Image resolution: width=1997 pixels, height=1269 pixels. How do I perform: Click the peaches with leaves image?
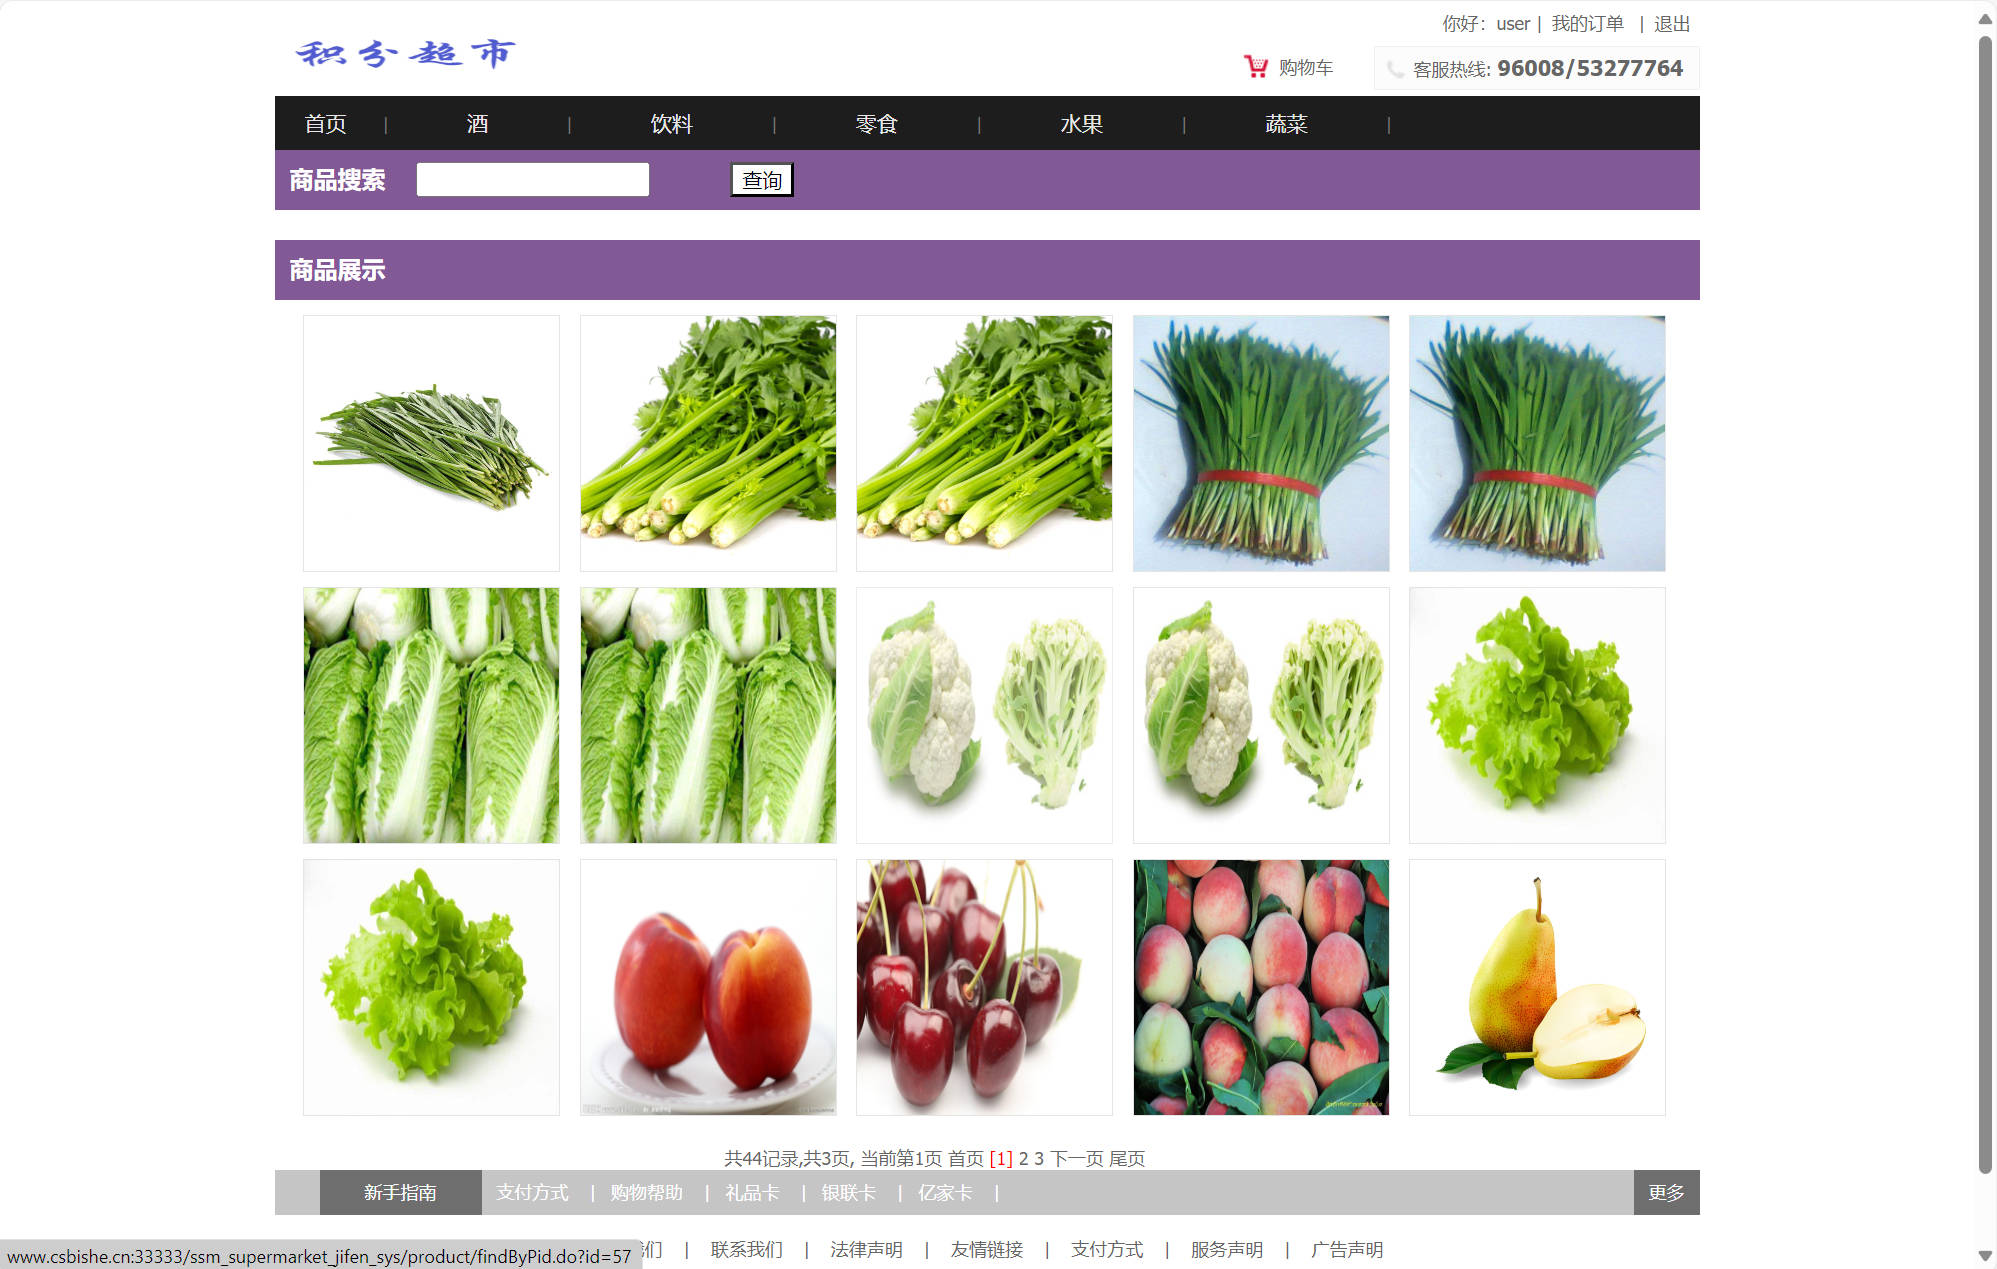point(1260,987)
